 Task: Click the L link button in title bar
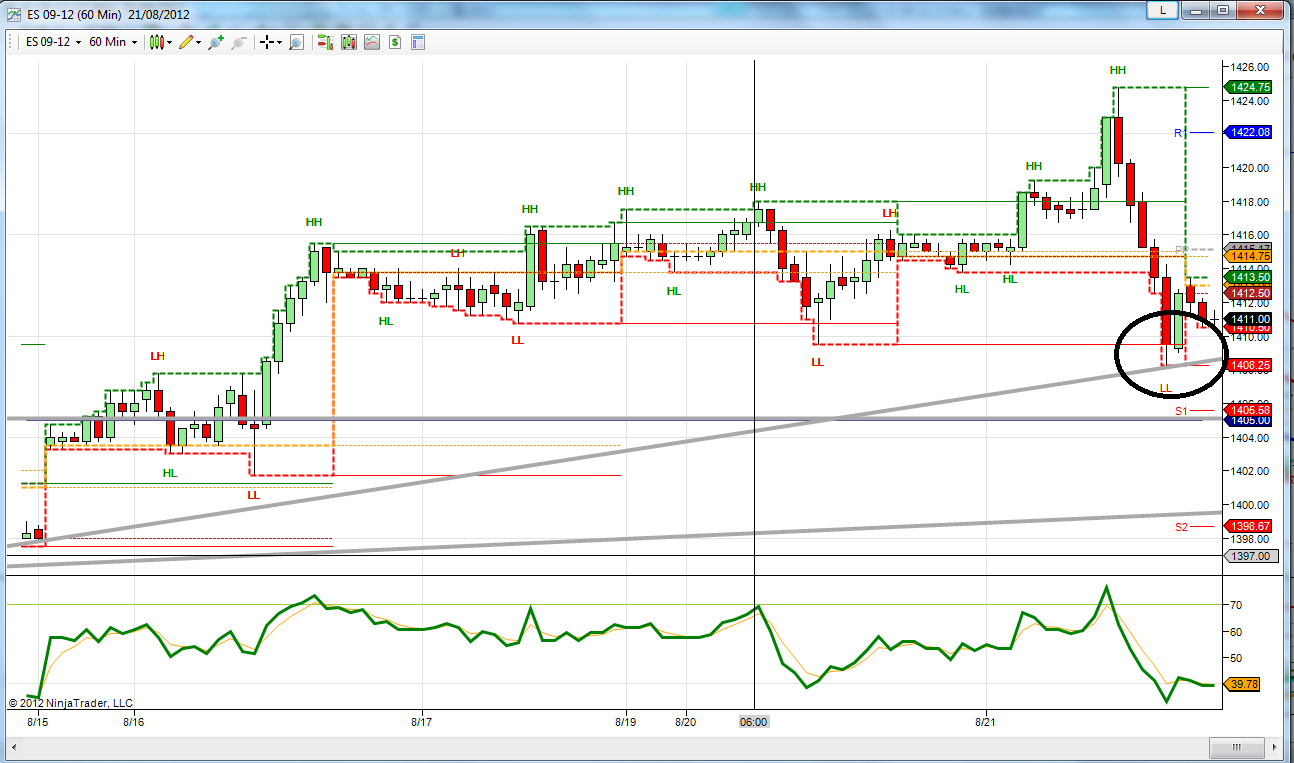(x=1161, y=9)
